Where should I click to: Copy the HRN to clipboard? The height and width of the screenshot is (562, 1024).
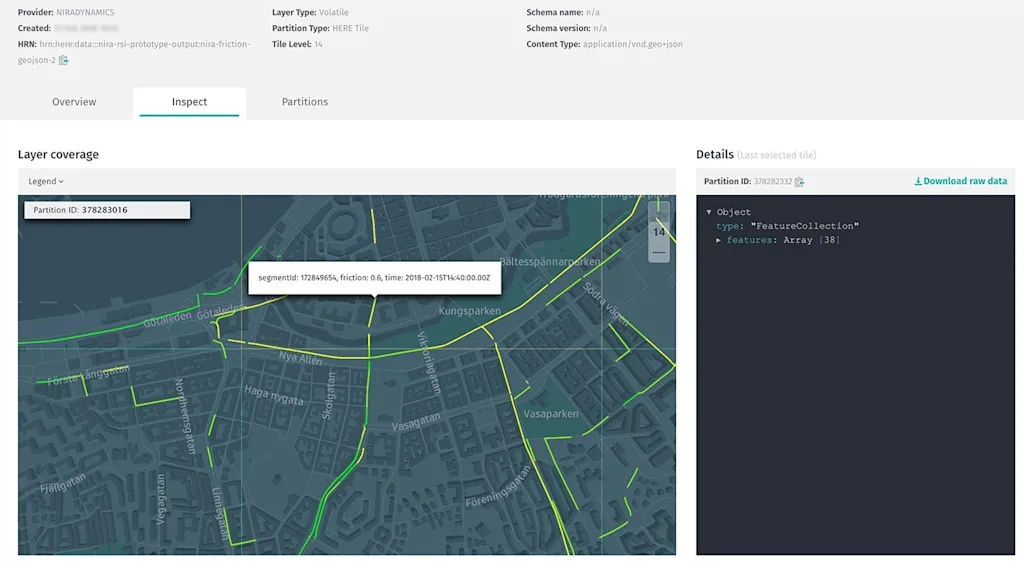[63, 60]
